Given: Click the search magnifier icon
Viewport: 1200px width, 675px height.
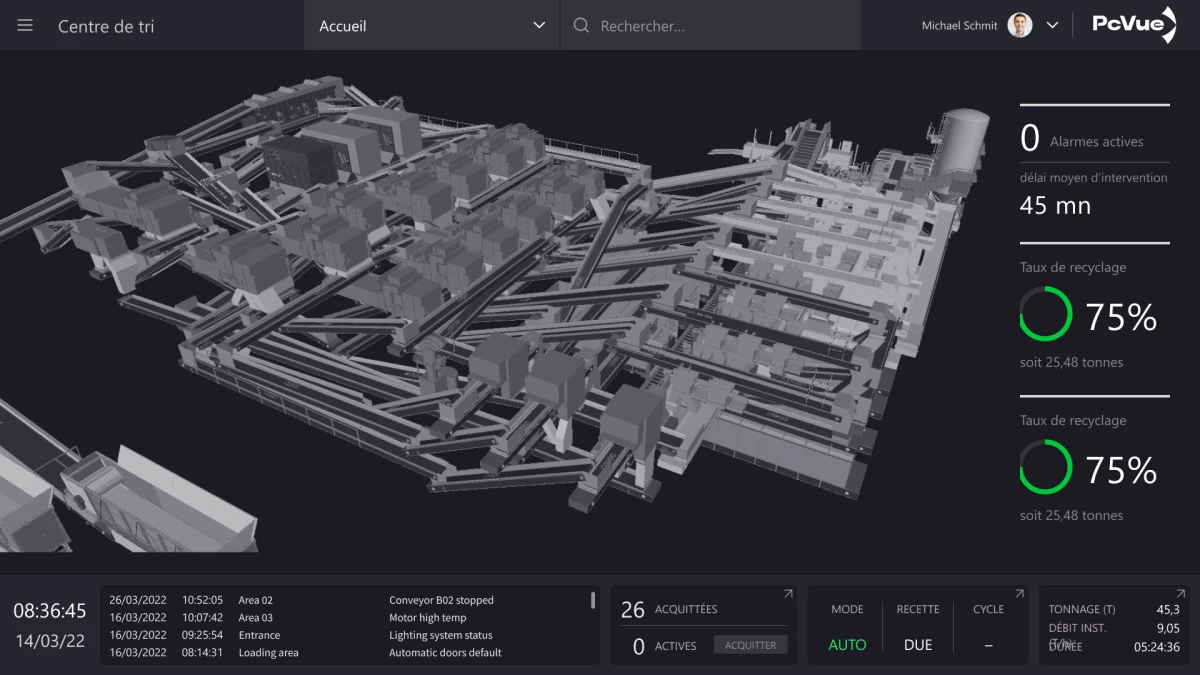Looking at the screenshot, I should click(x=581, y=26).
